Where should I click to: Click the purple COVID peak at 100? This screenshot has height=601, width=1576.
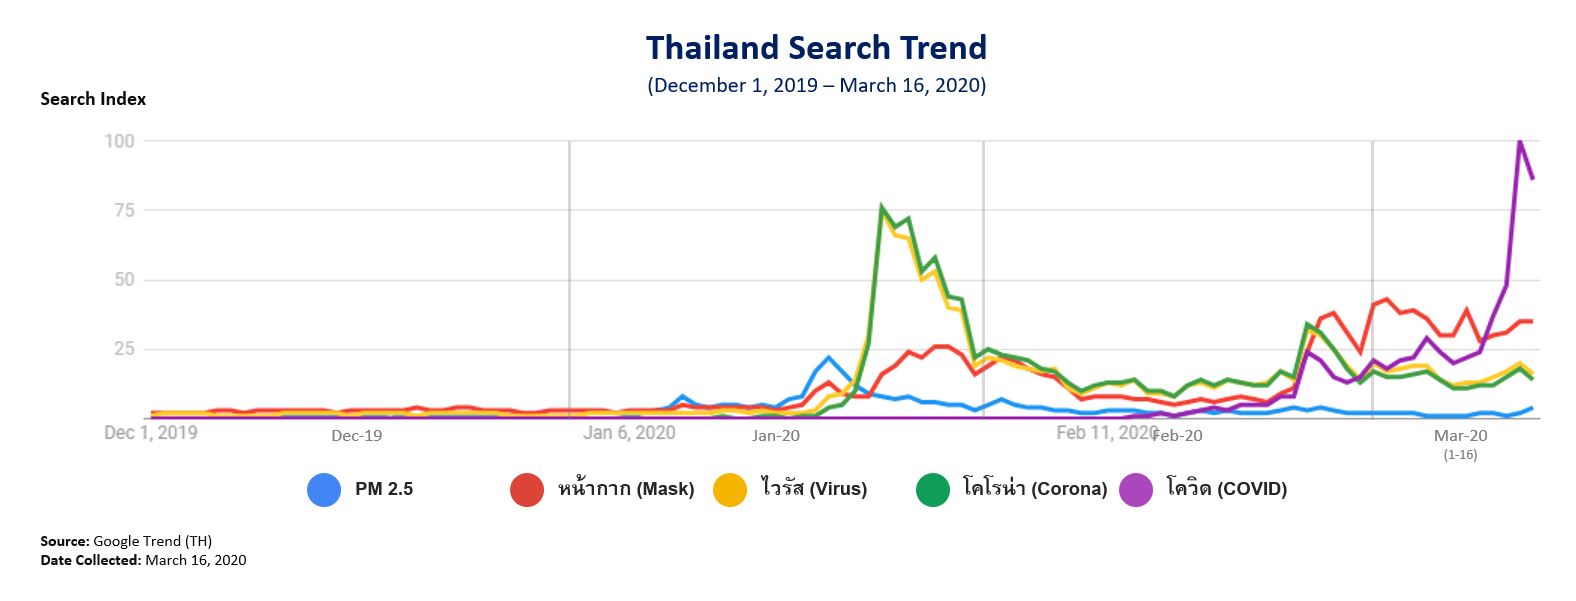point(1520,141)
